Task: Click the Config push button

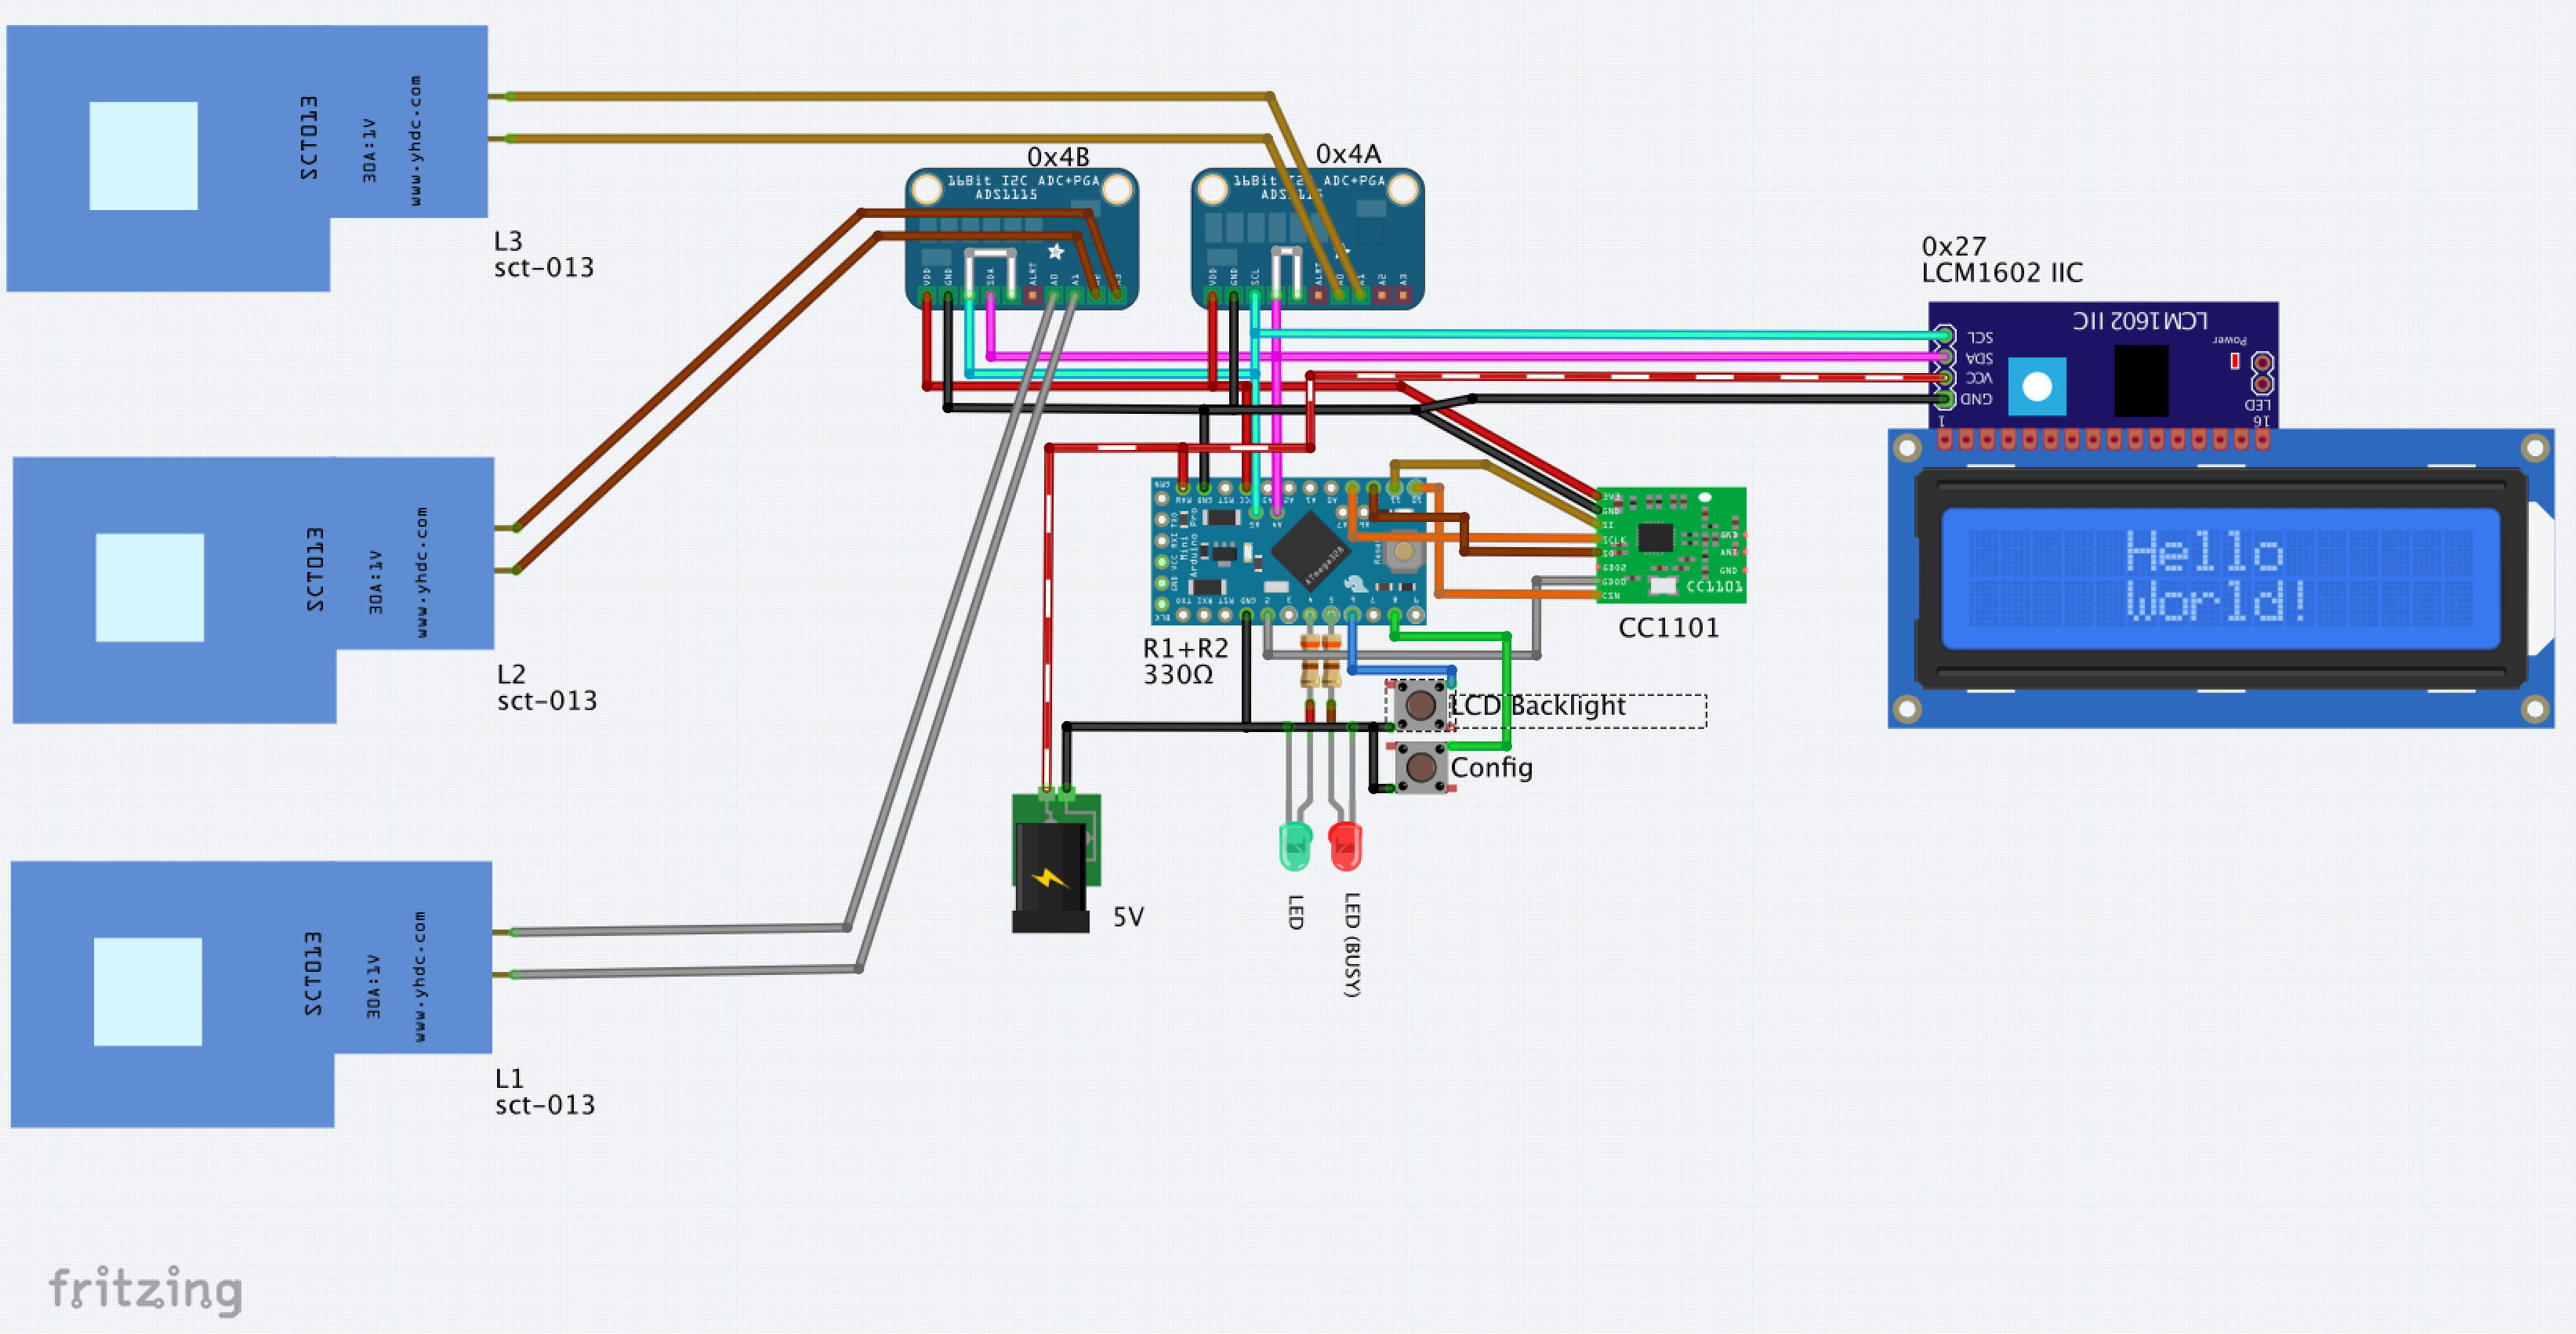Action: (x=1421, y=768)
